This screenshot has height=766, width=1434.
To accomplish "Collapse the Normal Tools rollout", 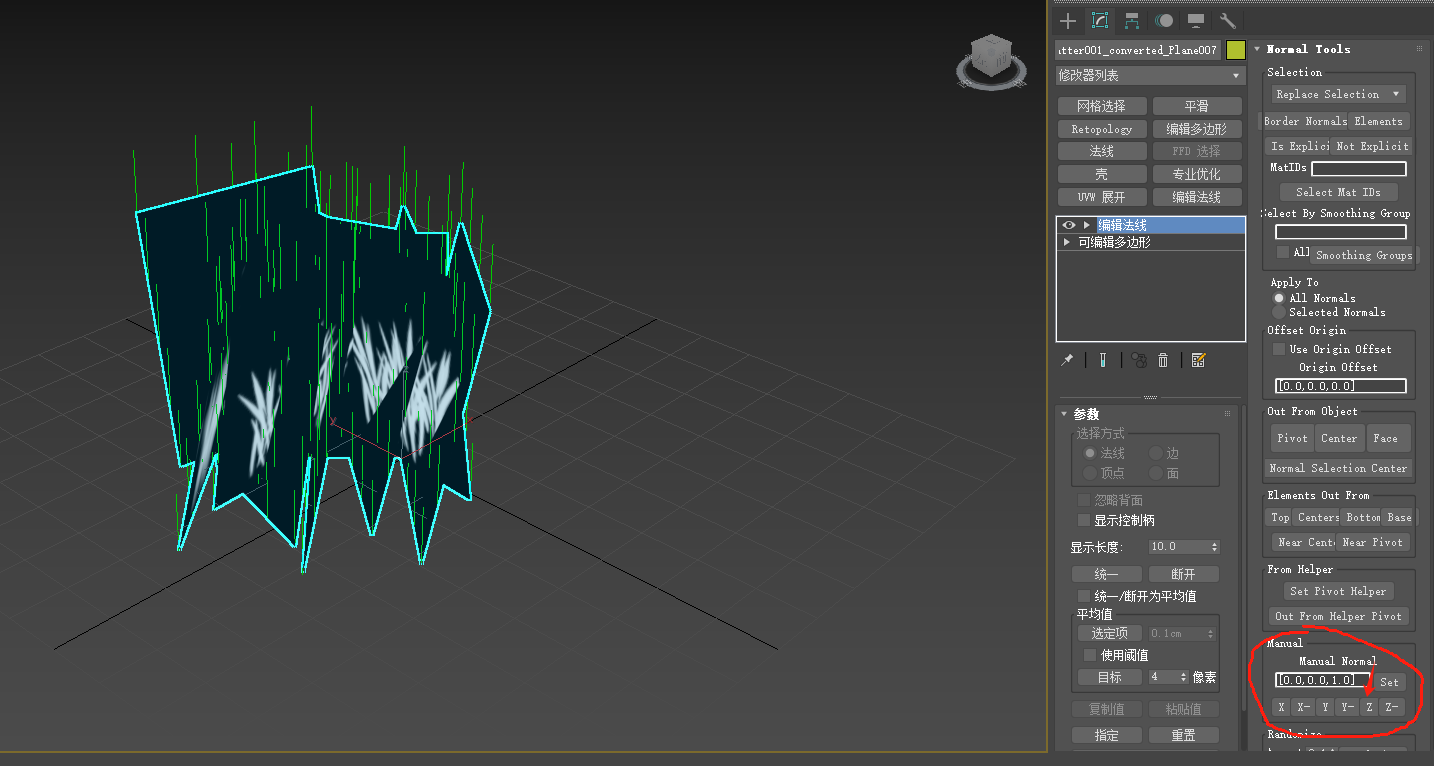I will click(x=1257, y=49).
